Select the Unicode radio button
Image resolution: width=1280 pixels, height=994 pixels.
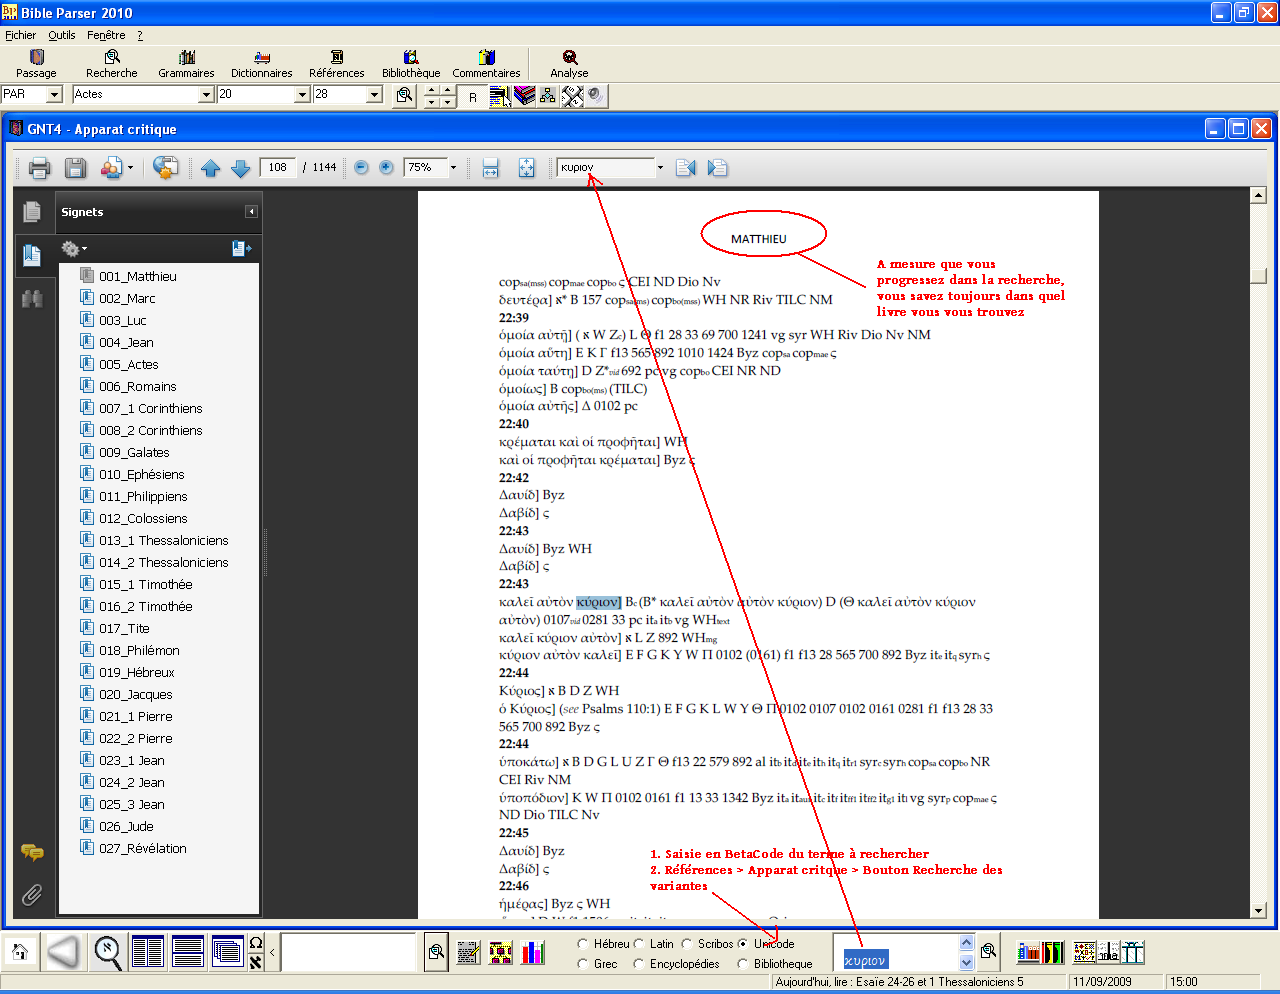[743, 944]
